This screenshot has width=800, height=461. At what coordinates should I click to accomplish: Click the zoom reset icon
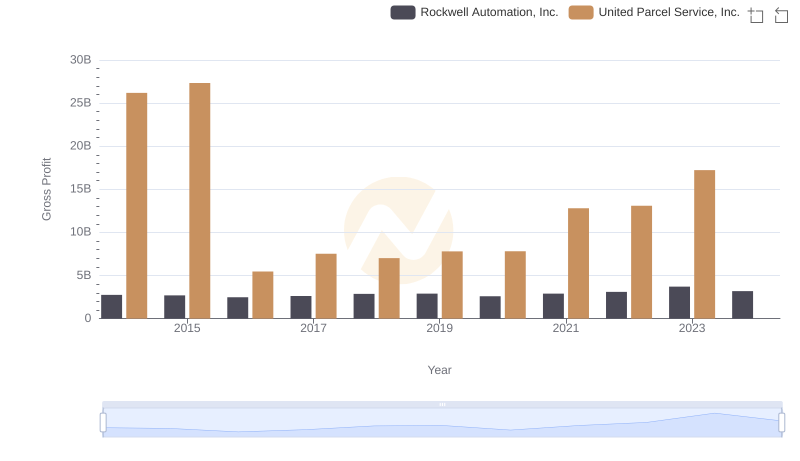tap(781, 15)
